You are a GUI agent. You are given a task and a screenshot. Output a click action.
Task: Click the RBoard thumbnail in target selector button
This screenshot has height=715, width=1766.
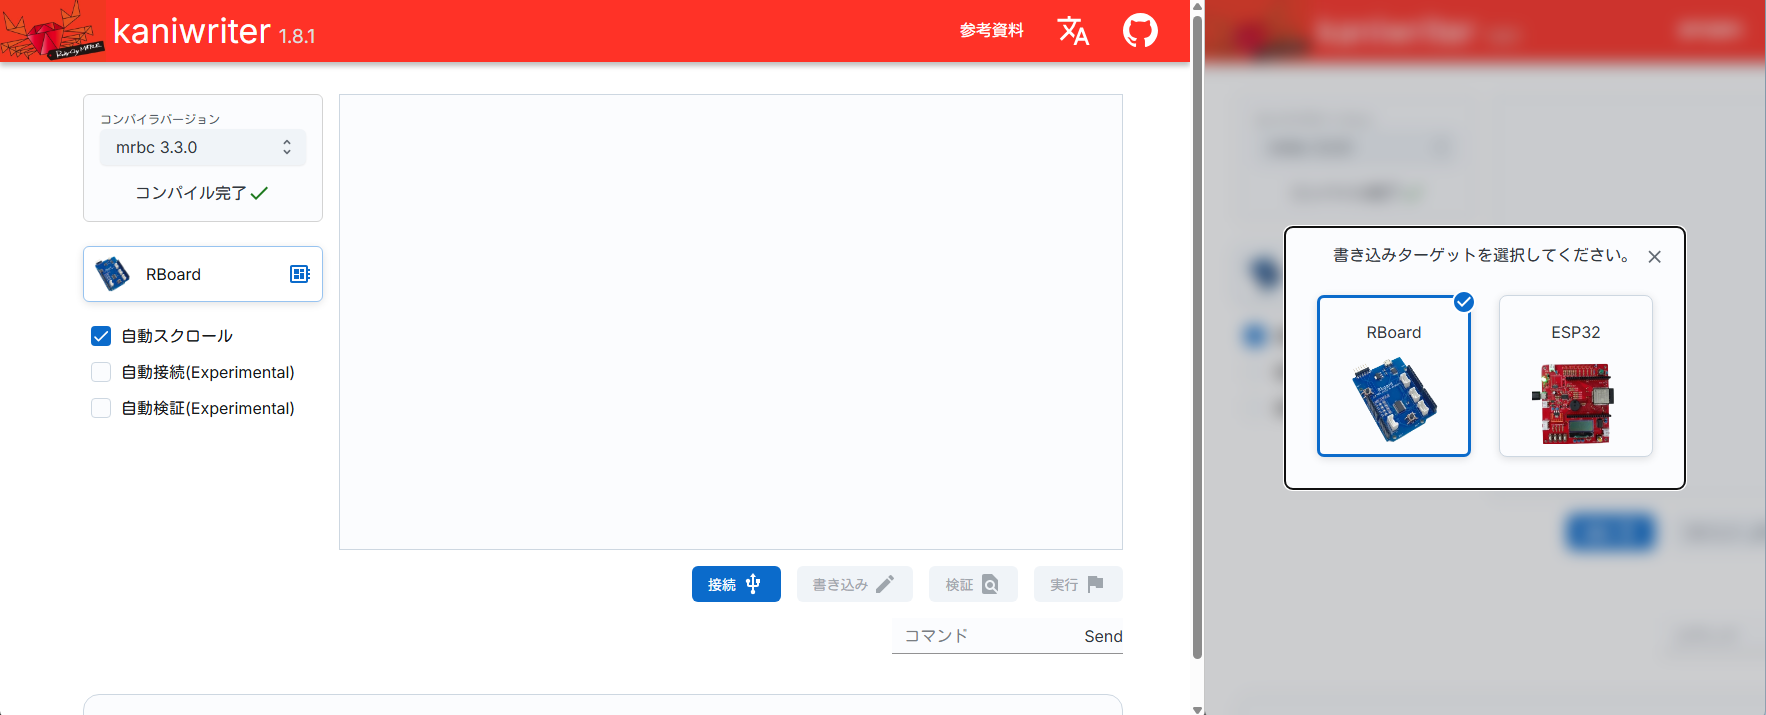(112, 274)
